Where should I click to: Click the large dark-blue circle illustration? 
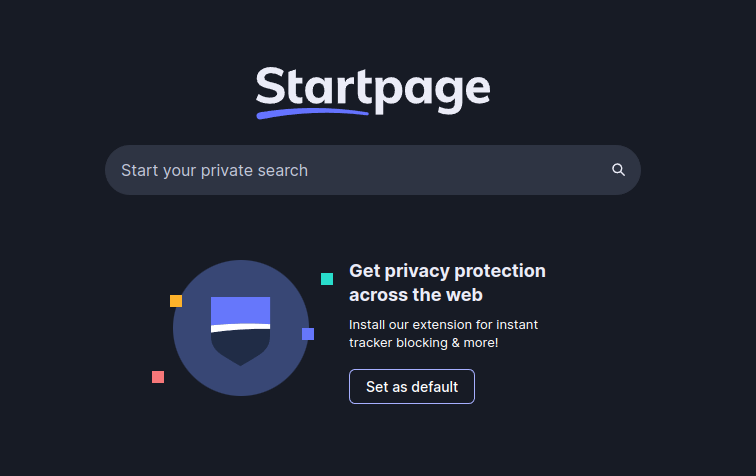pos(241,328)
